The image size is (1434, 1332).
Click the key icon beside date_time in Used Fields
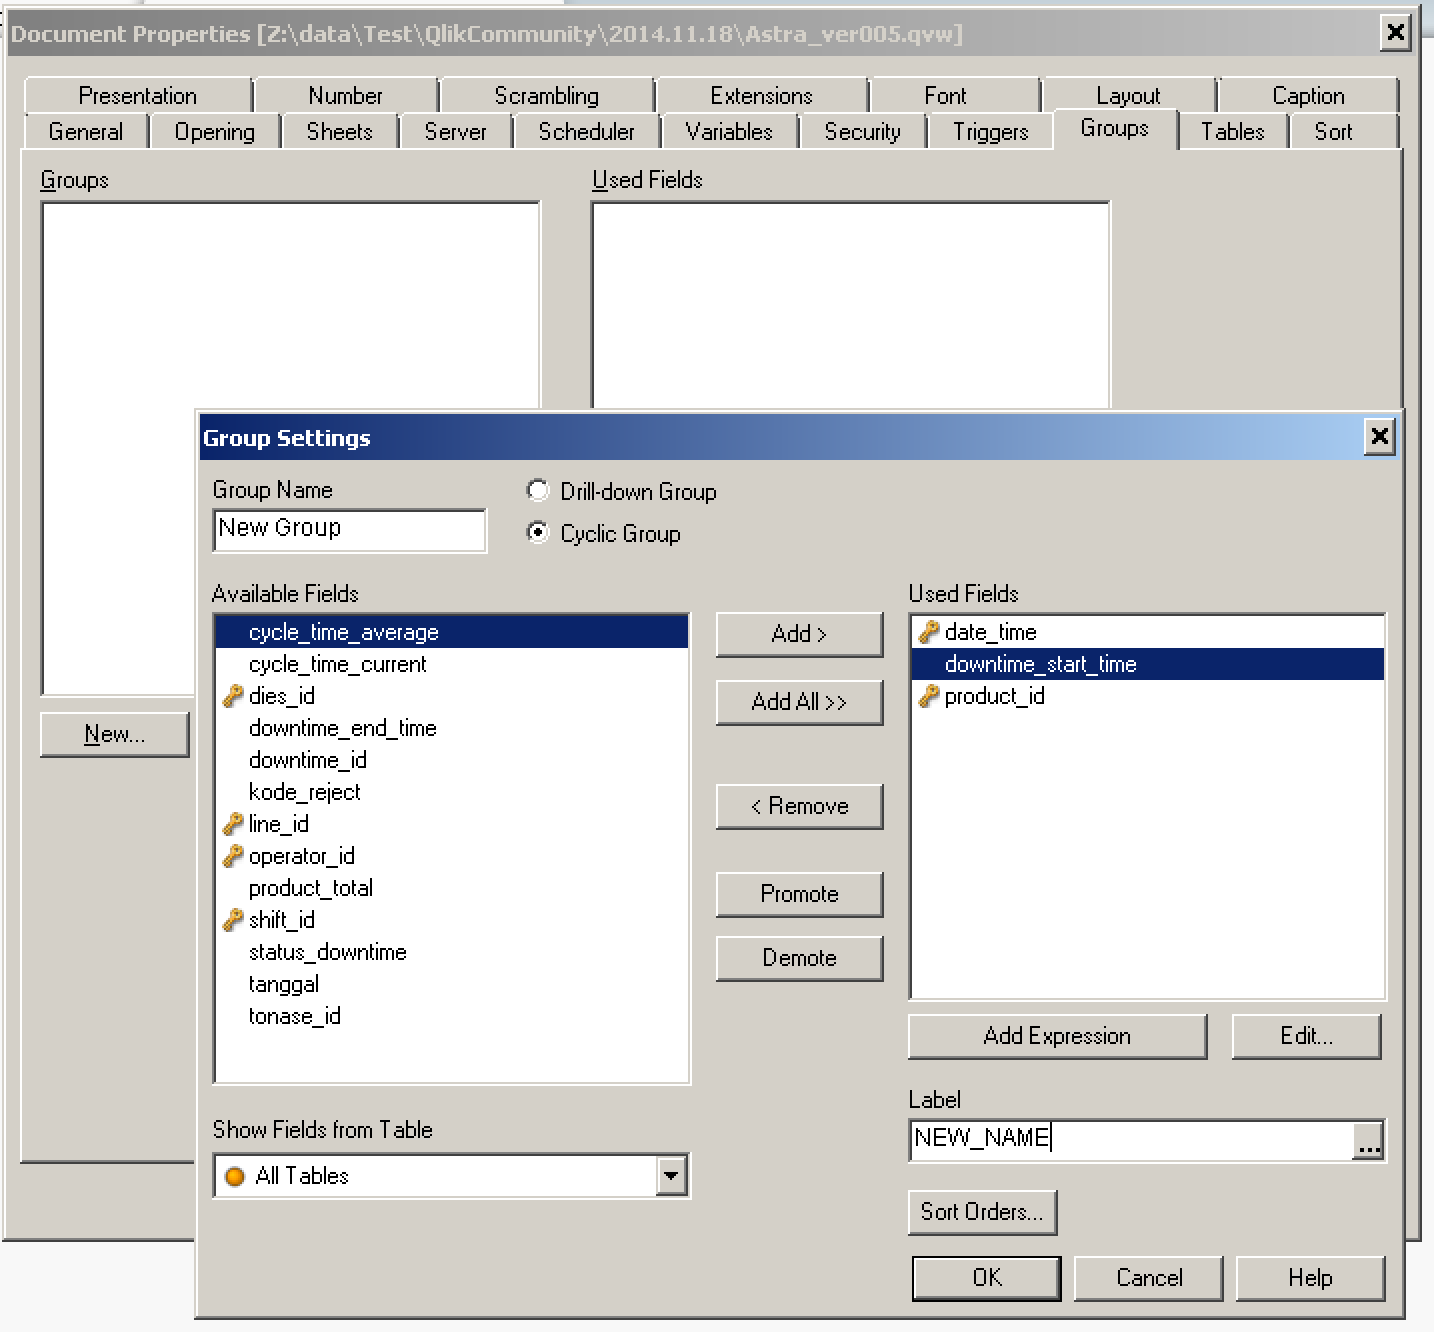[x=928, y=632]
